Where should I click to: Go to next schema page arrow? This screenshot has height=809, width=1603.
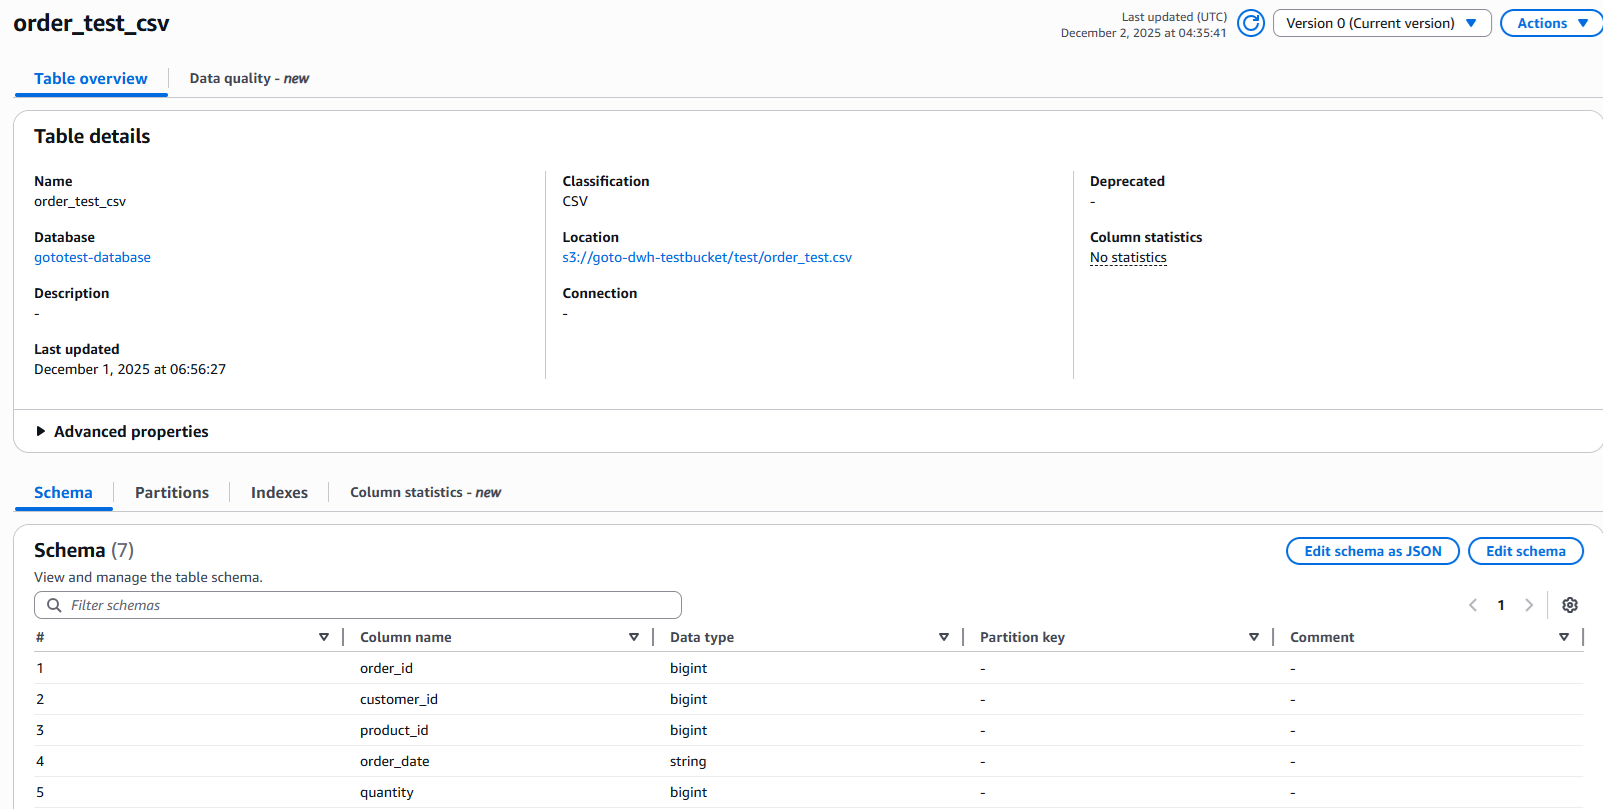click(x=1528, y=605)
